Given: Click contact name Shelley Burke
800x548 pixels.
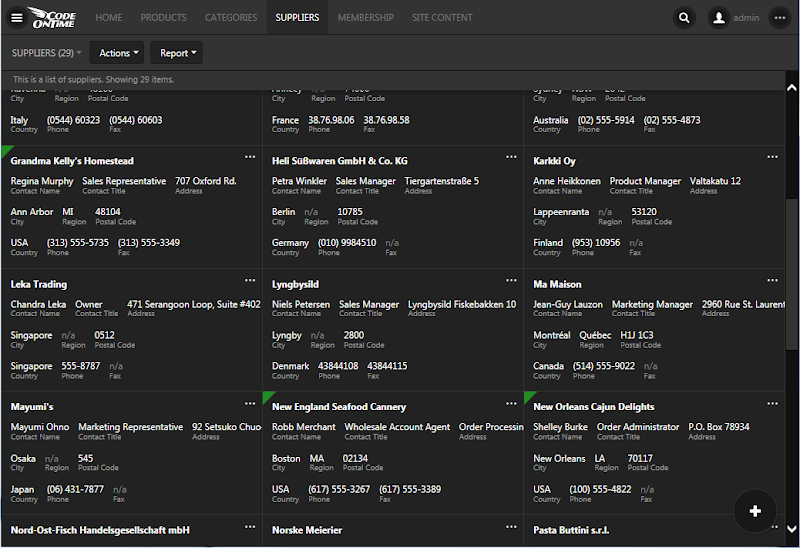Looking at the screenshot, I should 560,427.
